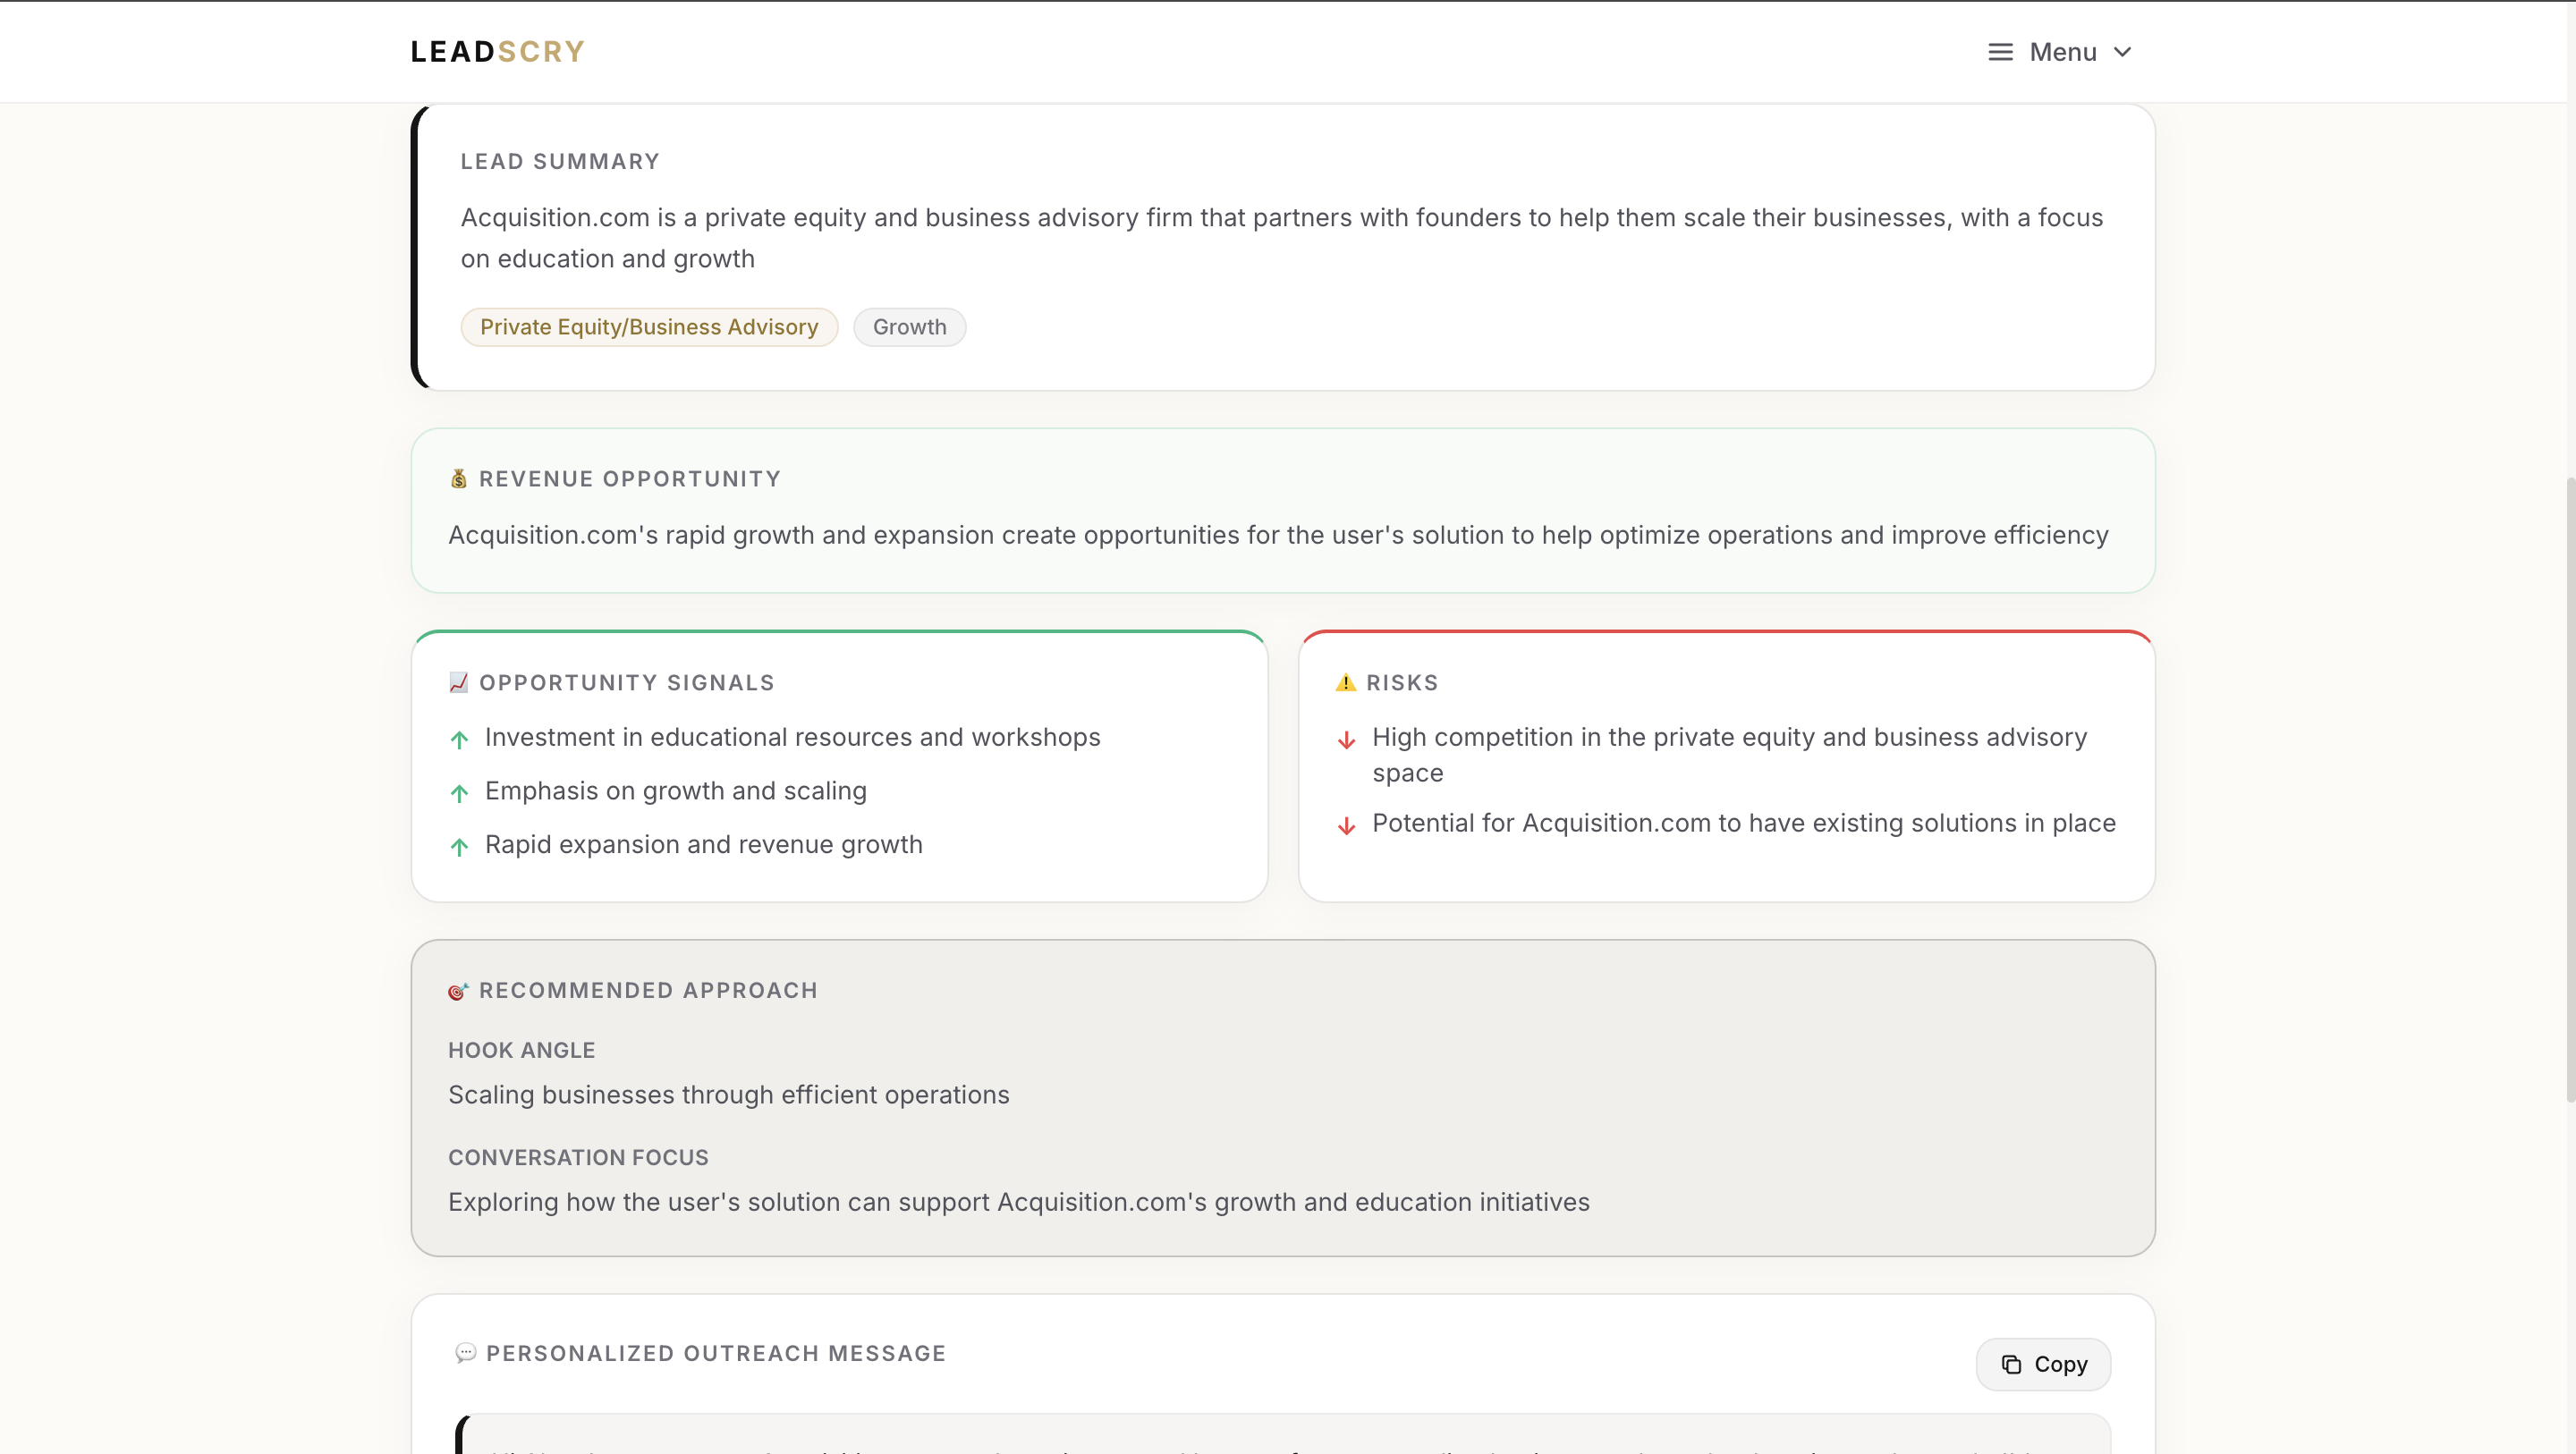Click 'Potential for Acquisition.com to have existing solutions'
2576x1454 pixels.
point(1744,823)
